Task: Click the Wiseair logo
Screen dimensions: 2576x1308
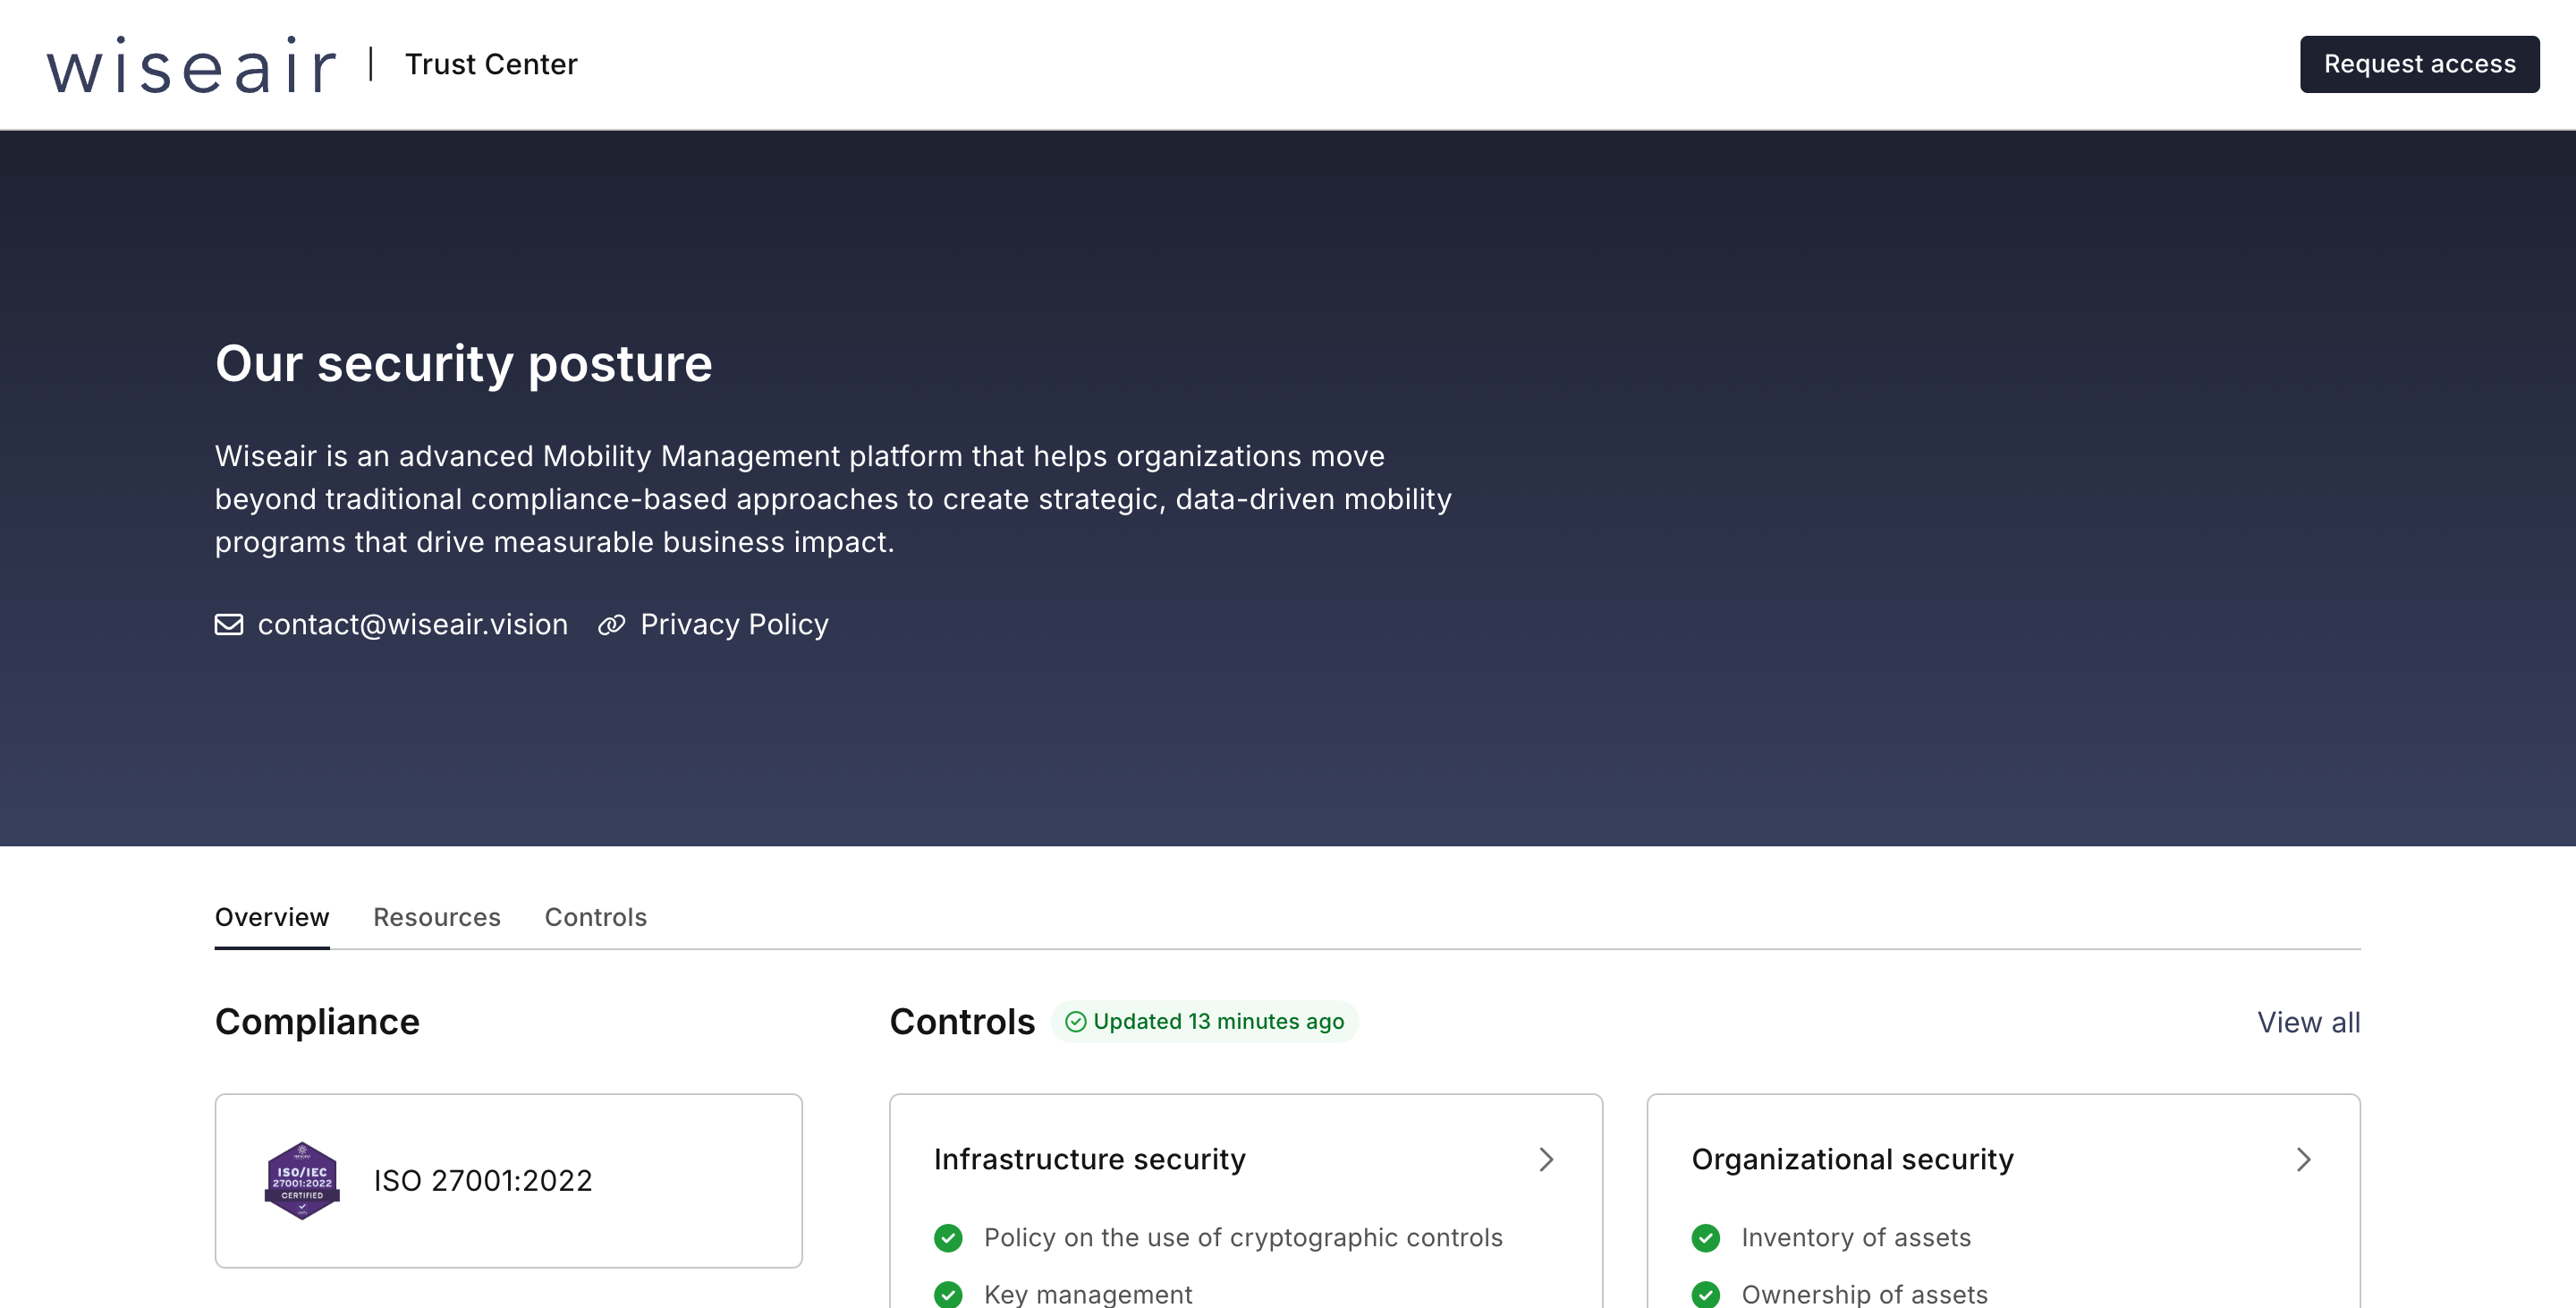Action: (x=191, y=65)
